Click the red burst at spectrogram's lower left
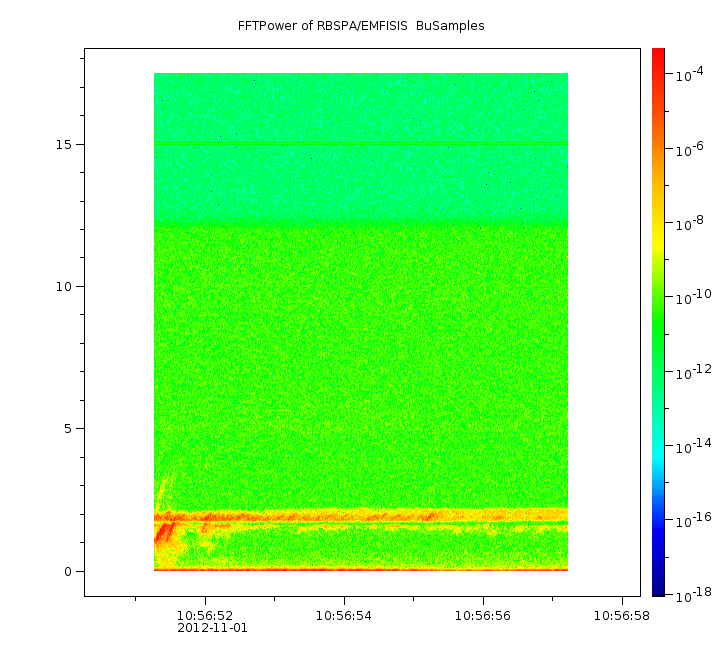 coord(163,528)
